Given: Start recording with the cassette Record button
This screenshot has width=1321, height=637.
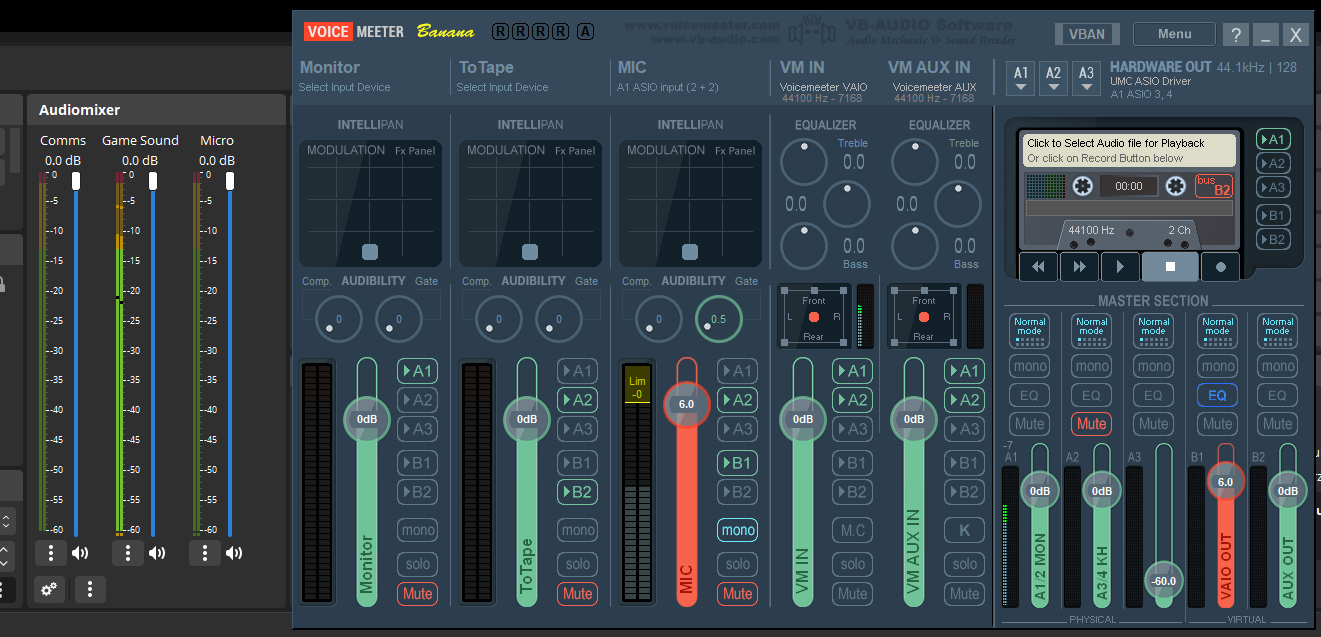Looking at the screenshot, I should pyautogui.click(x=1220, y=267).
